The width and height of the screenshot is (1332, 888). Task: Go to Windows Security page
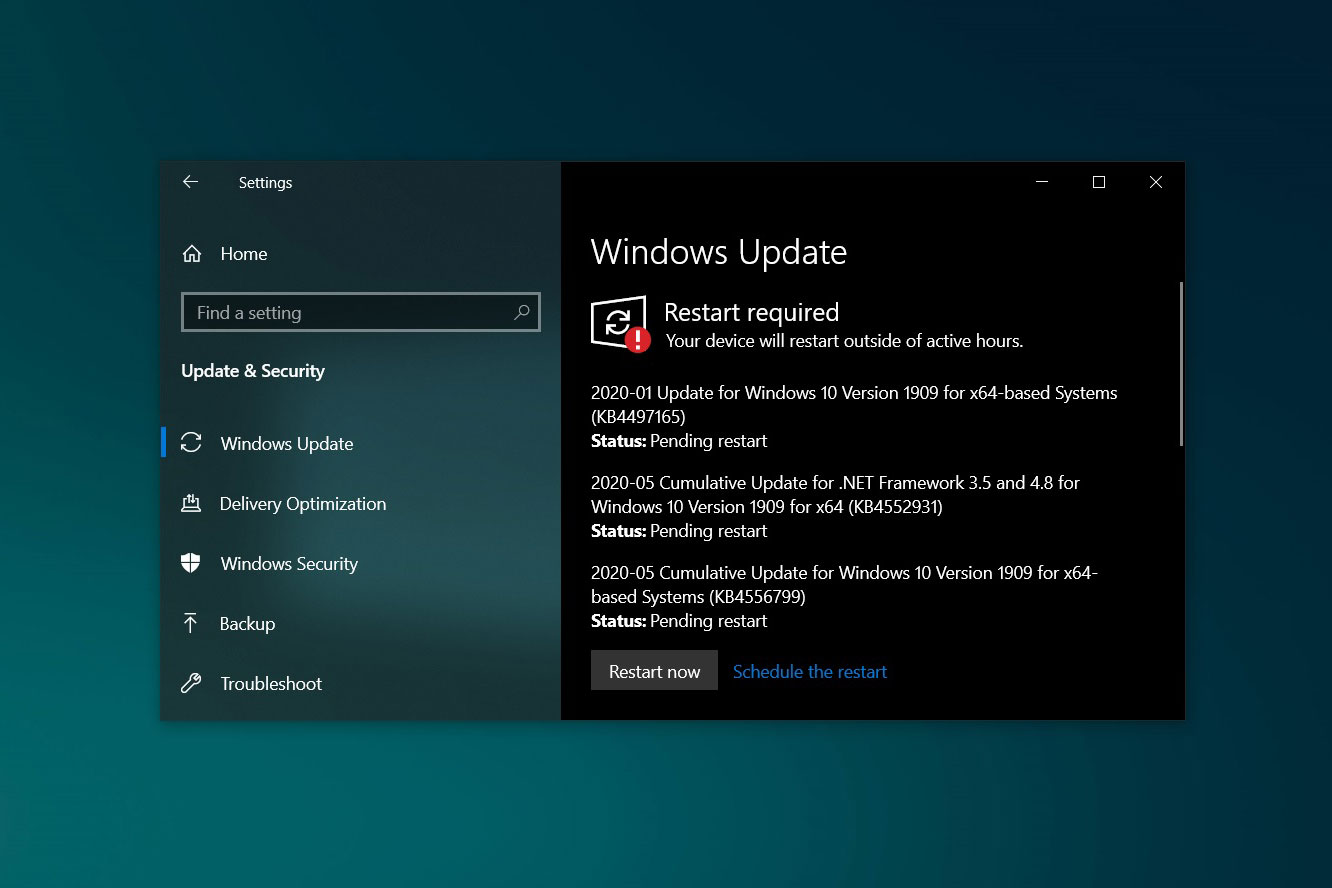pyautogui.click(x=360, y=563)
